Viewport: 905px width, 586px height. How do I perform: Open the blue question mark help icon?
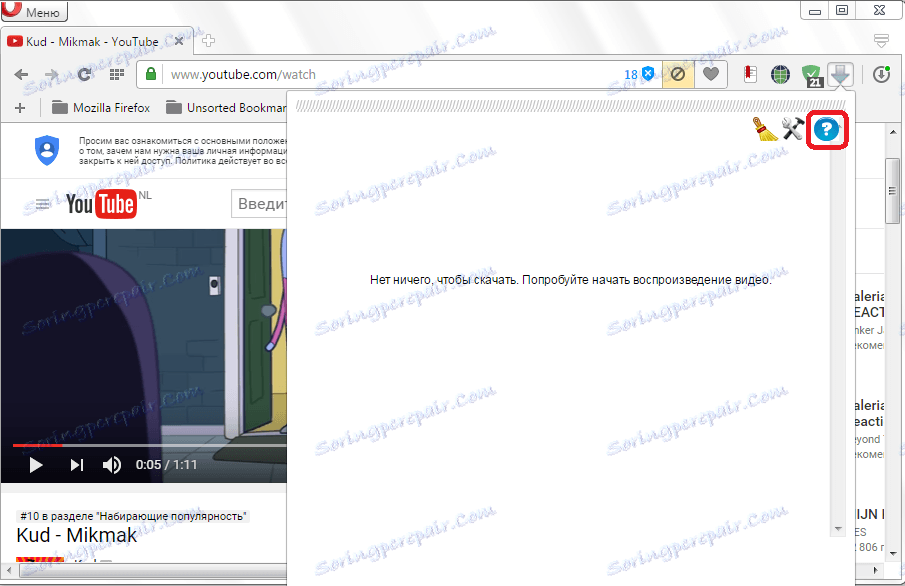click(x=827, y=129)
